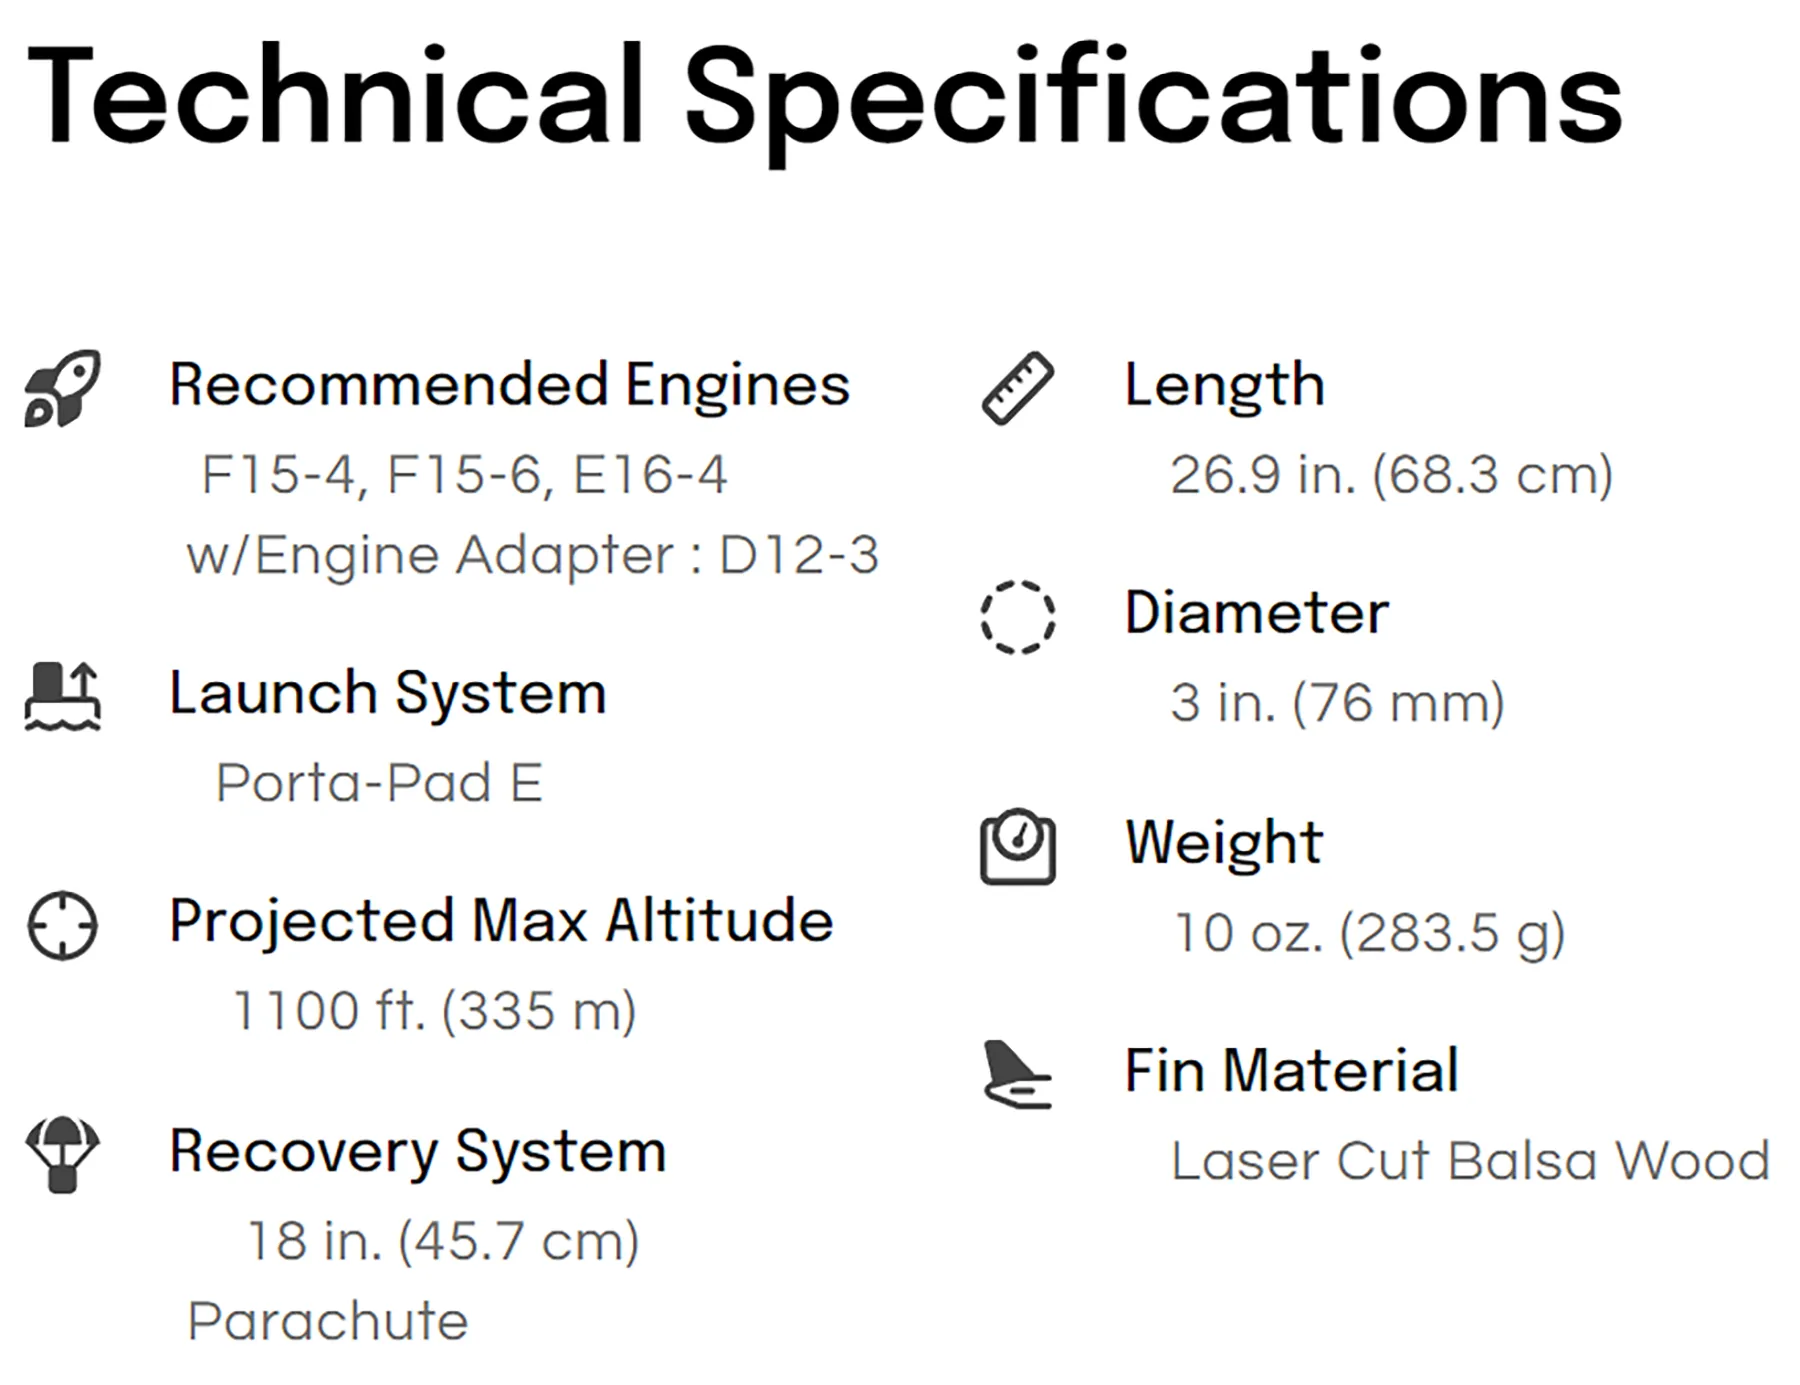Click the dashed circle diameter icon
The width and height of the screenshot is (1800, 1385).
click(x=1018, y=617)
